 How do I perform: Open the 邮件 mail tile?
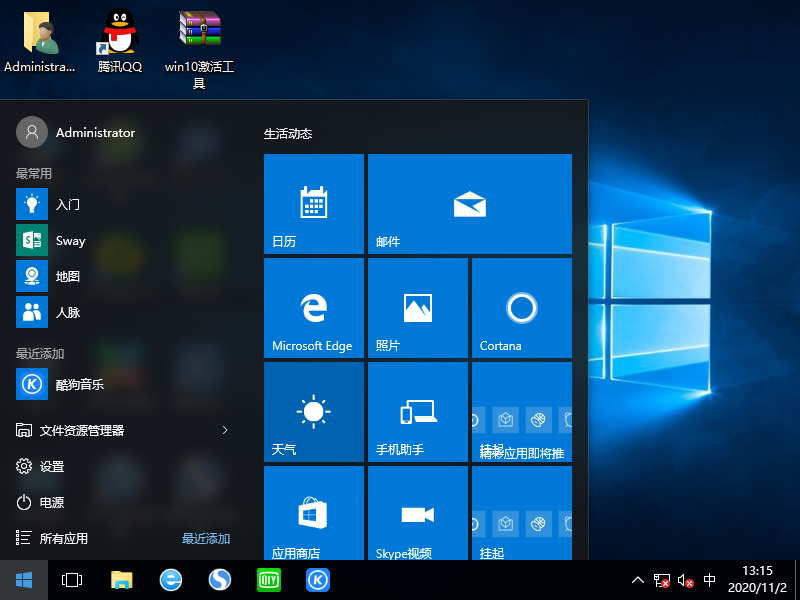coord(469,204)
